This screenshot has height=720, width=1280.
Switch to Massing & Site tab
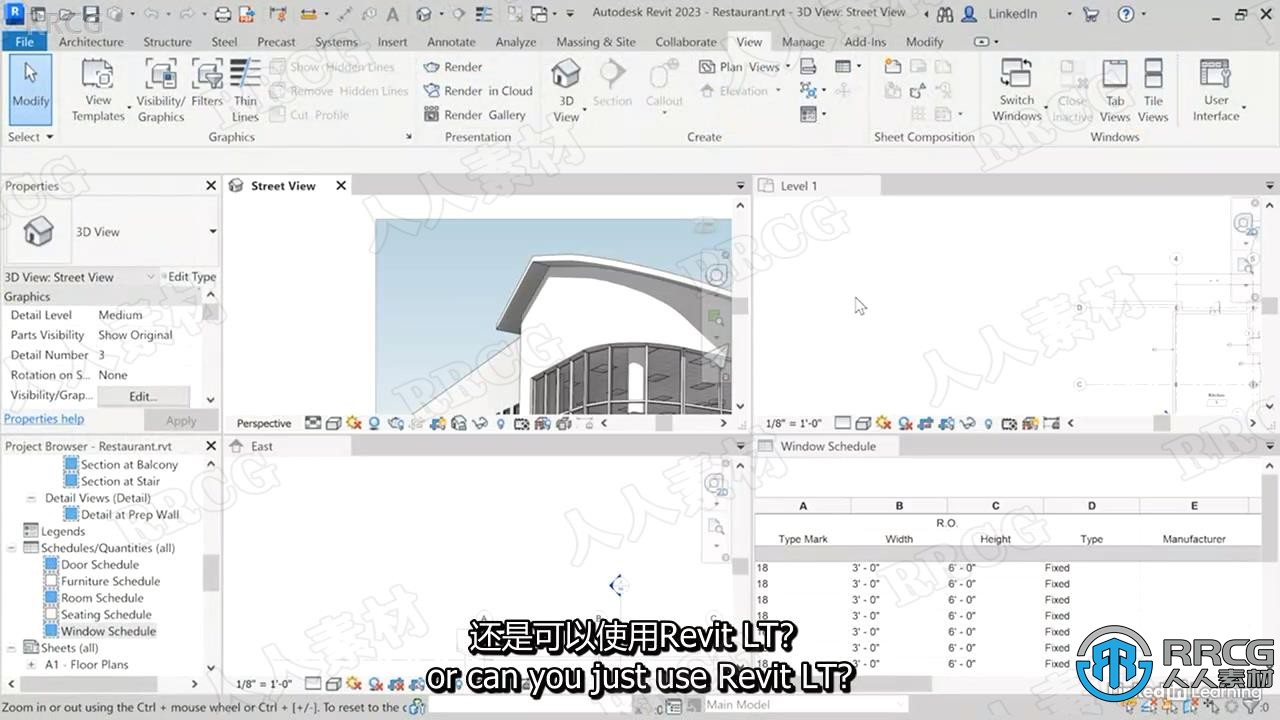click(596, 42)
